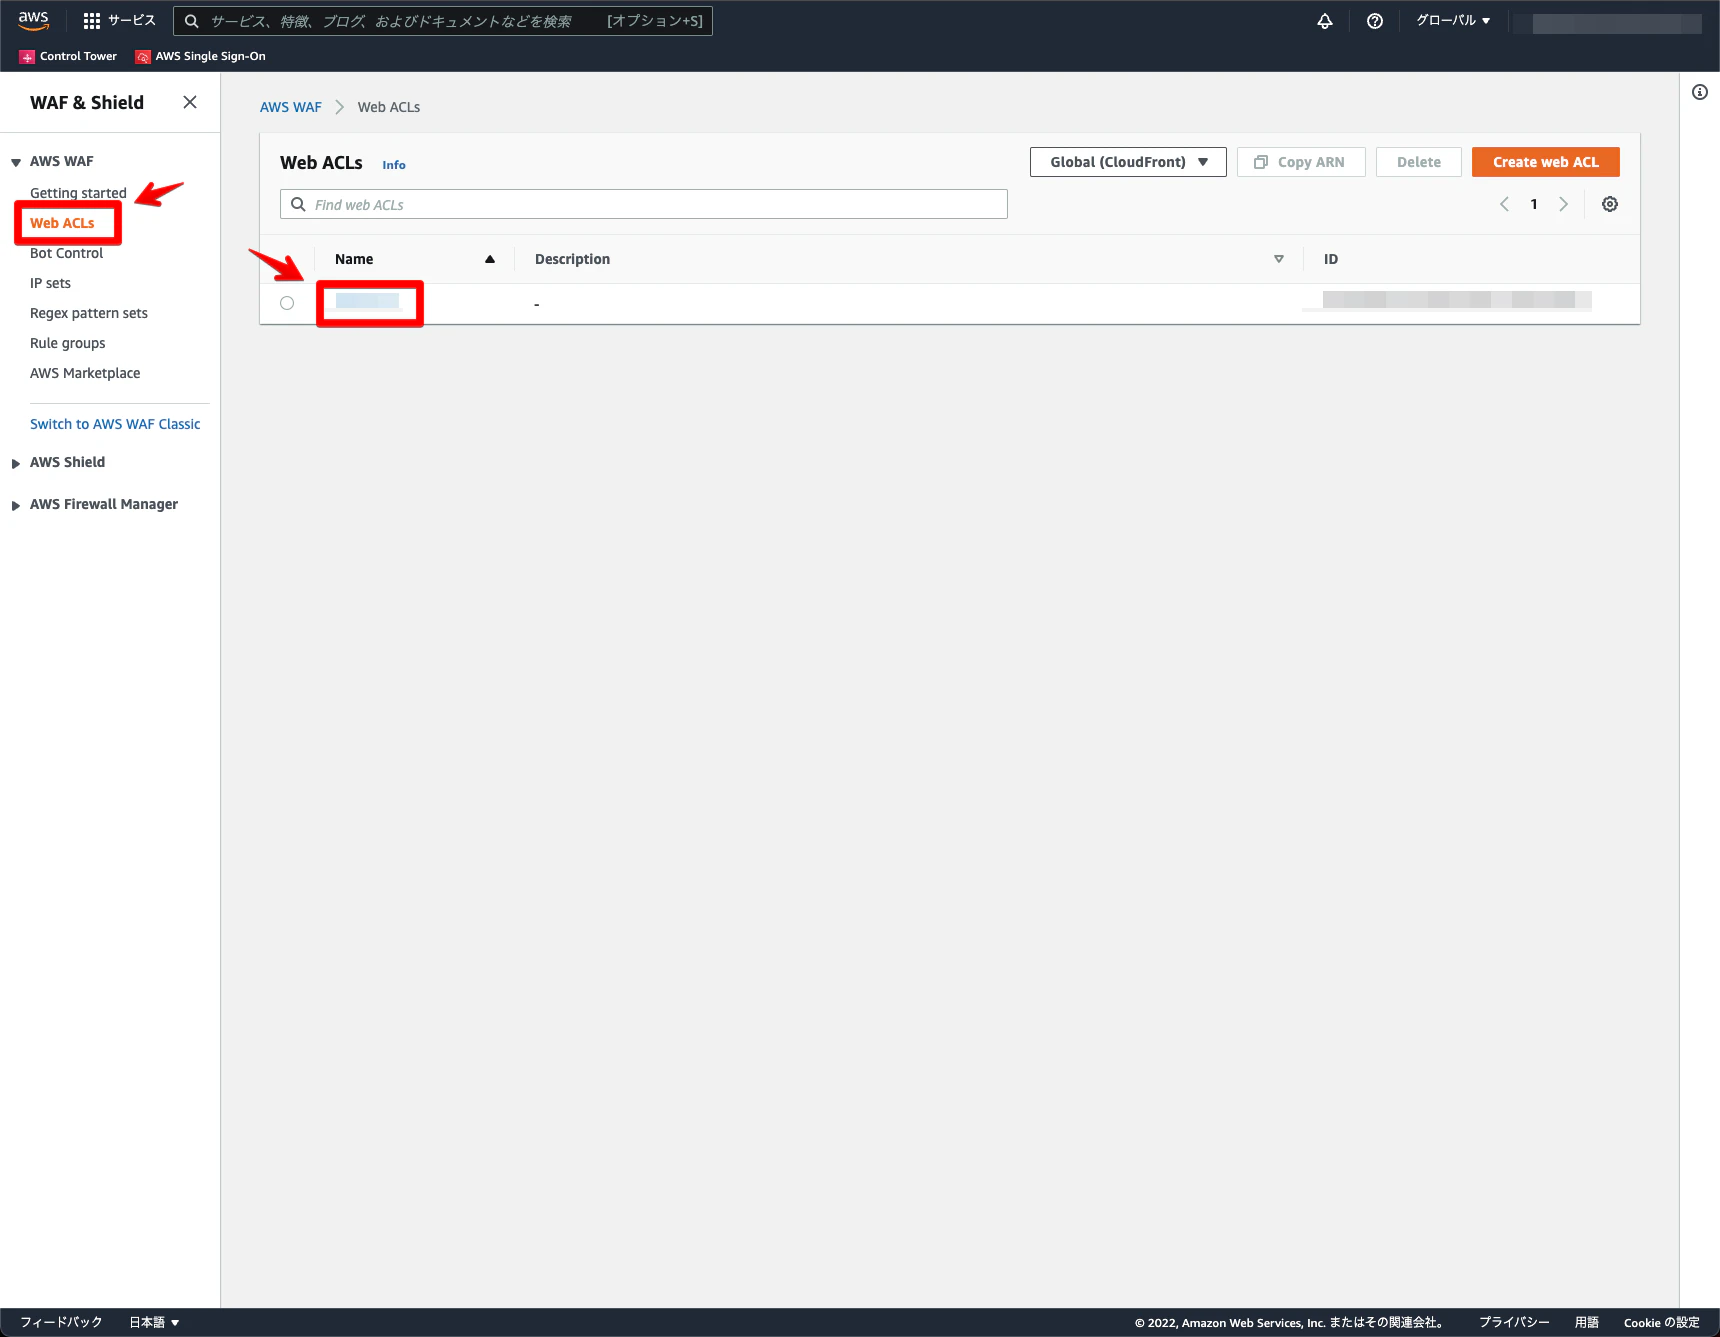1720x1337 pixels.
Task: Open Cookie の設定 preferences
Action: click(1662, 1322)
